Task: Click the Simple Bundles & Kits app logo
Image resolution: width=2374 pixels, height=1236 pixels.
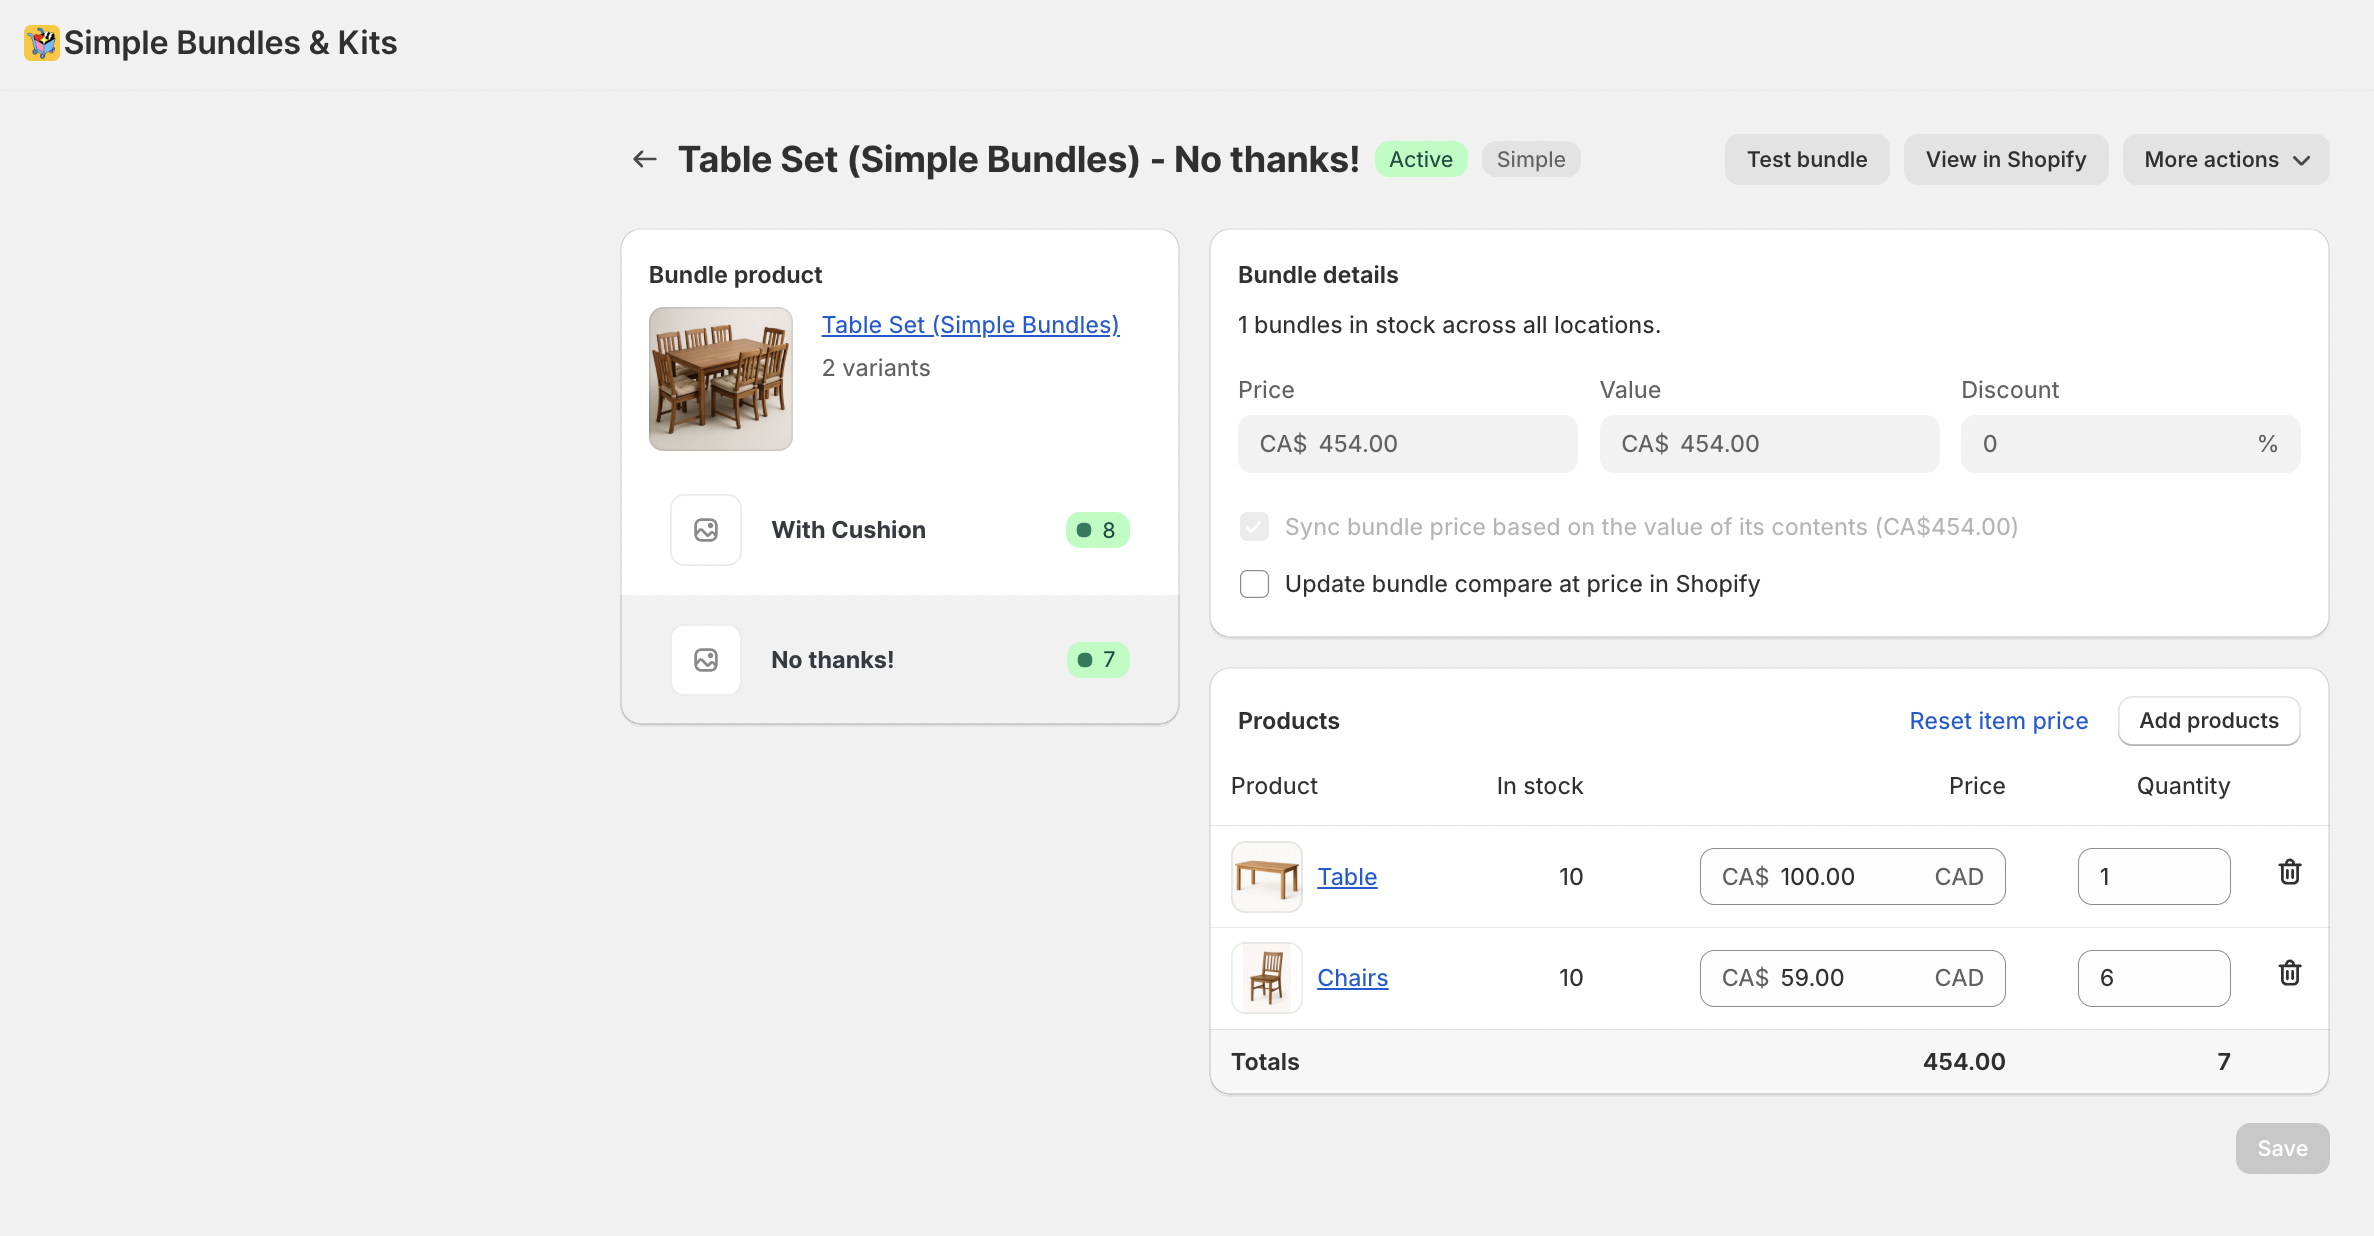Action: point(41,43)
